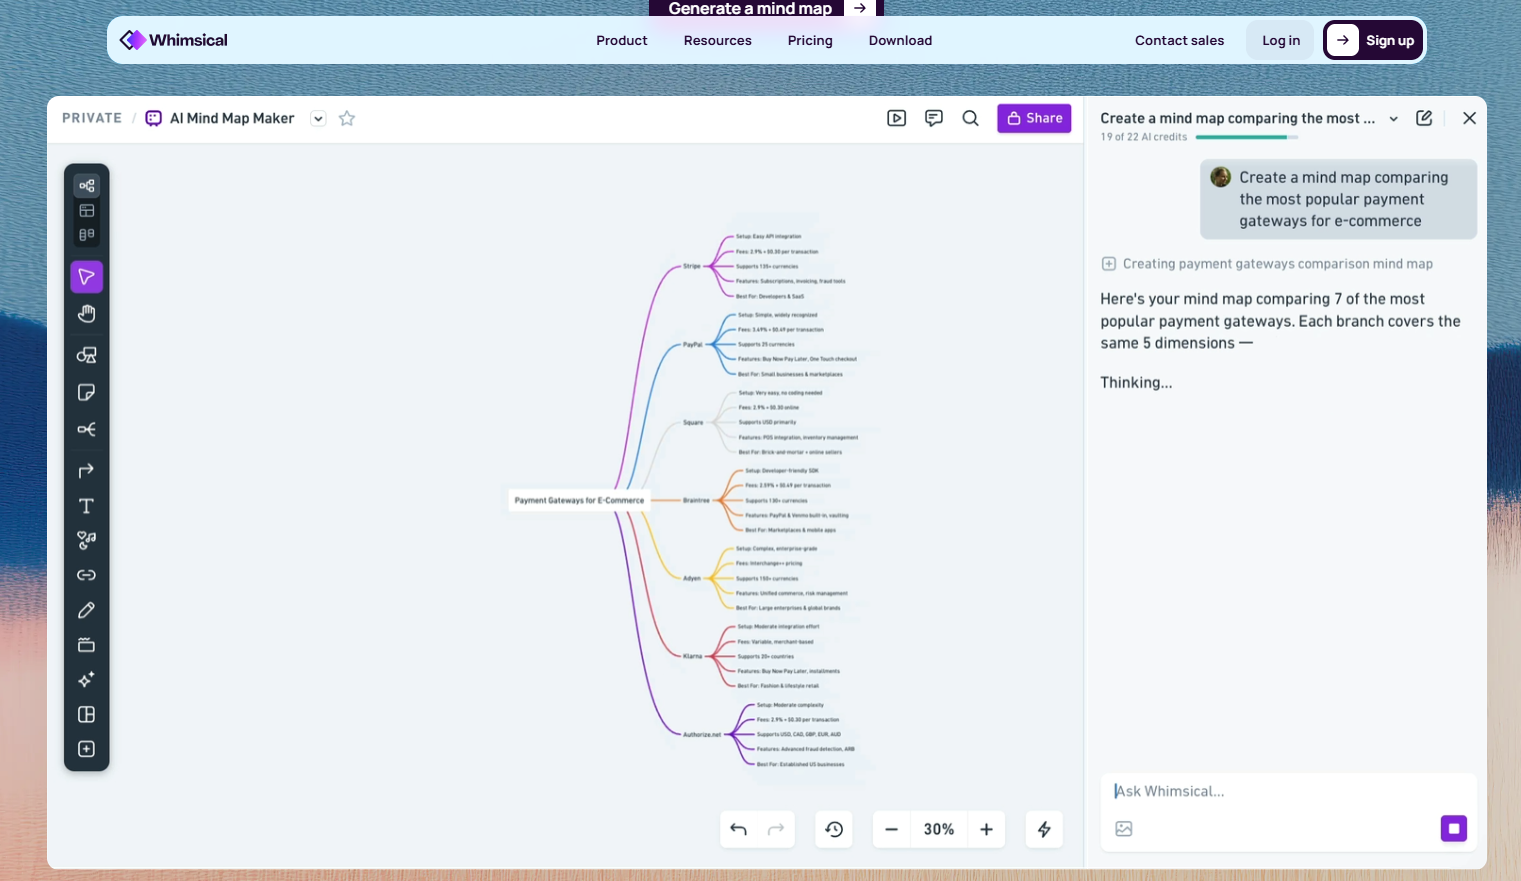Select the Text tool in sidebar
The width and height of the screenshot is (1521, 881).
click(87, 506)
